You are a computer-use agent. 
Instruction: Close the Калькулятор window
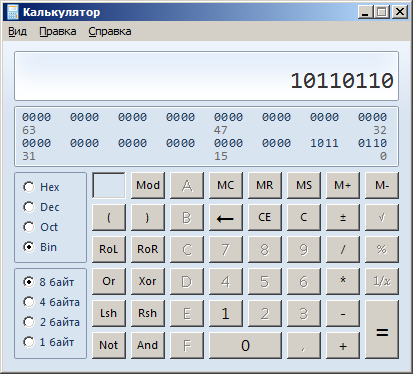pyautogui.click(x=399, y=12)
